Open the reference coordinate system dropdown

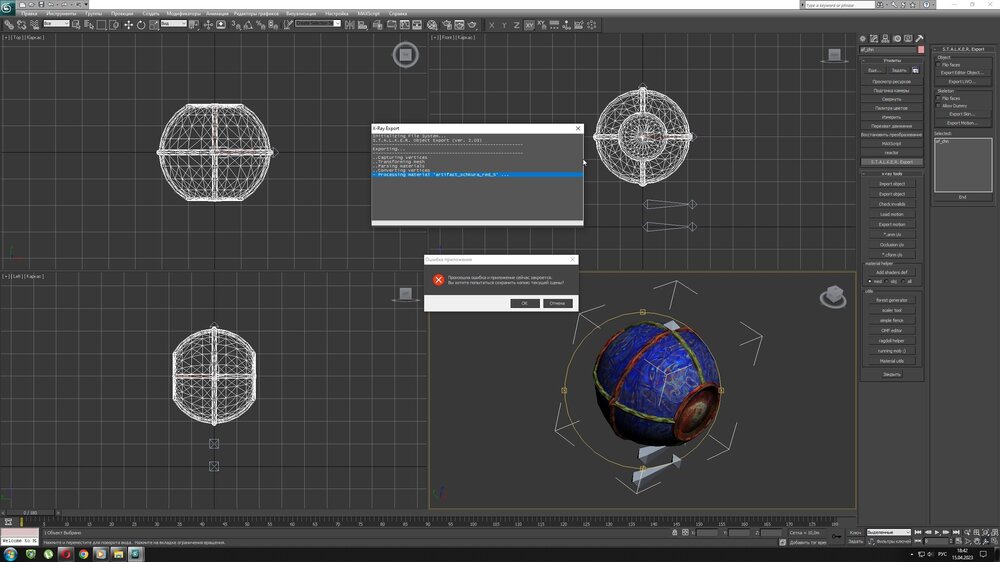[174, 24]
